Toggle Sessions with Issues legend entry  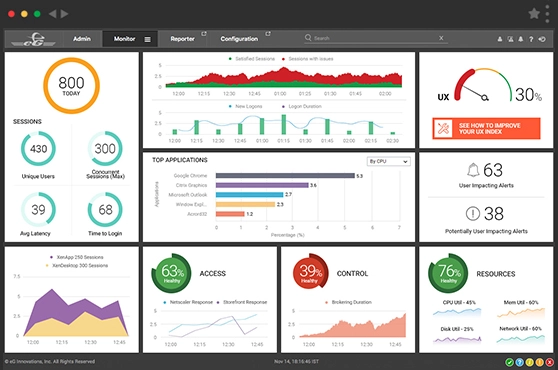coord(308,59)
